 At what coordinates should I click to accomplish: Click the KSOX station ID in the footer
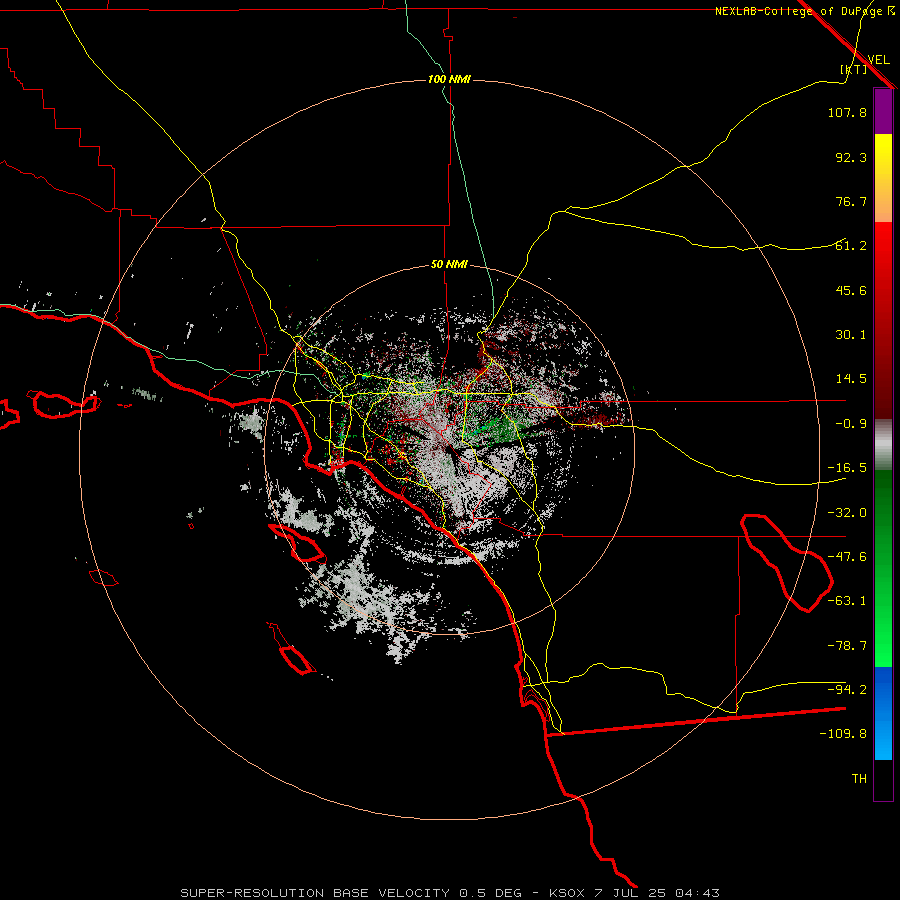tap(567, 893)
